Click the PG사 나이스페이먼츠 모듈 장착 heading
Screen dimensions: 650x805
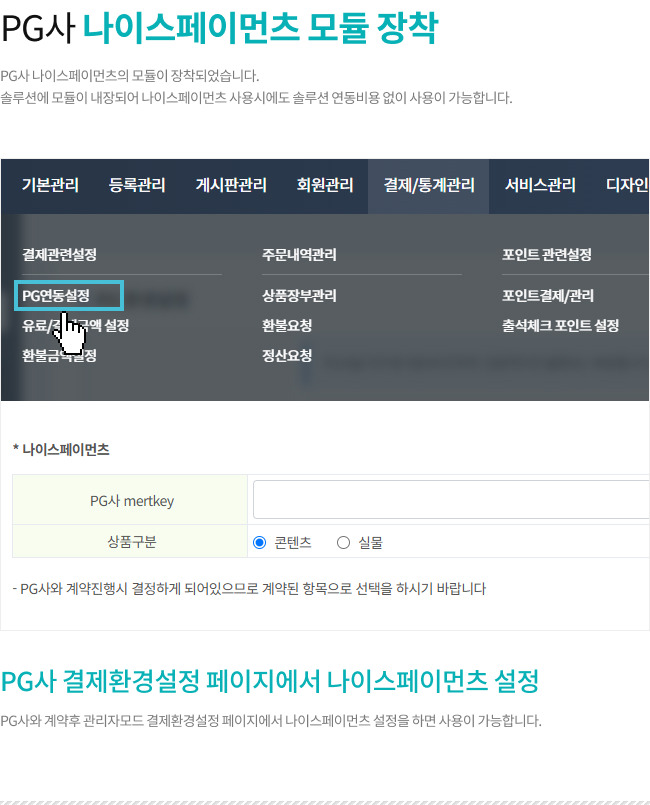pyautogui.click(x=220, y=29)
